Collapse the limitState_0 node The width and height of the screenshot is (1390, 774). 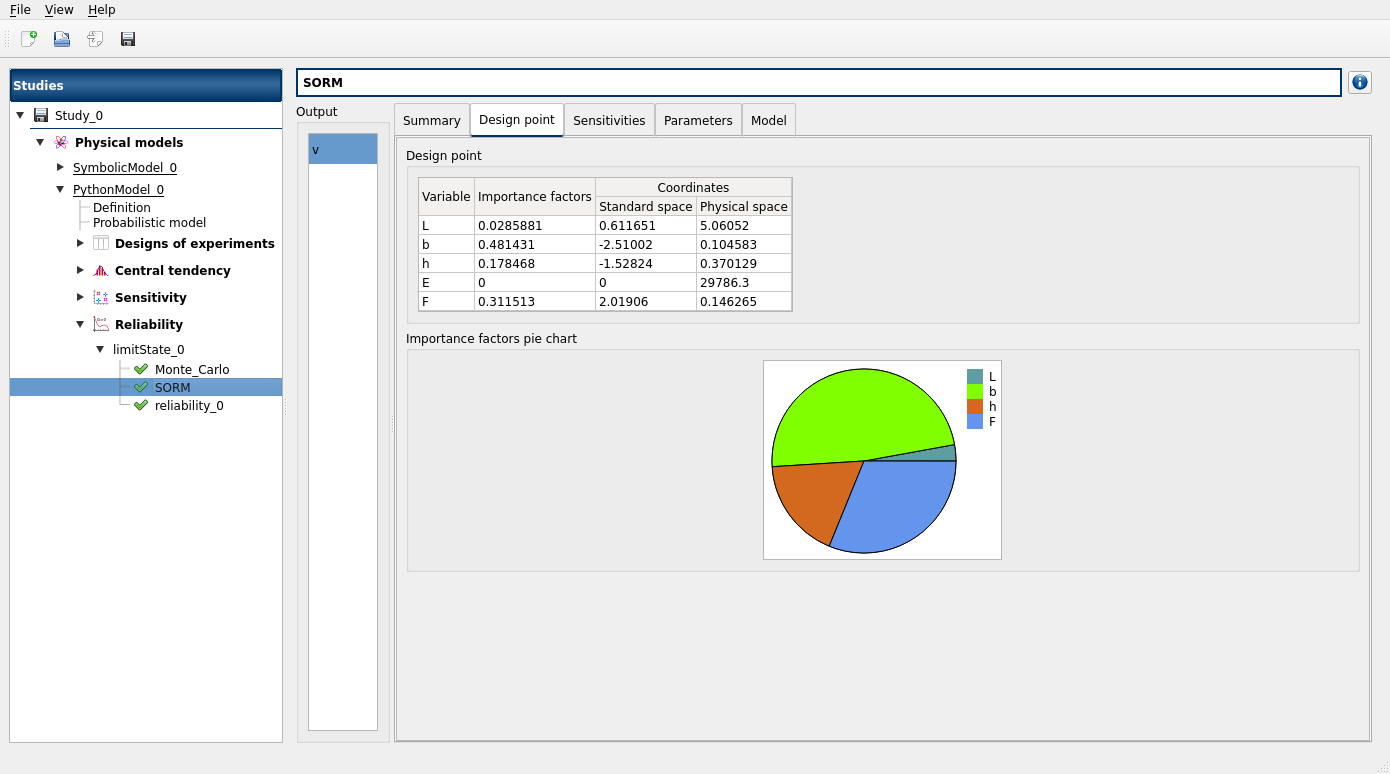[x=100, y=349]
